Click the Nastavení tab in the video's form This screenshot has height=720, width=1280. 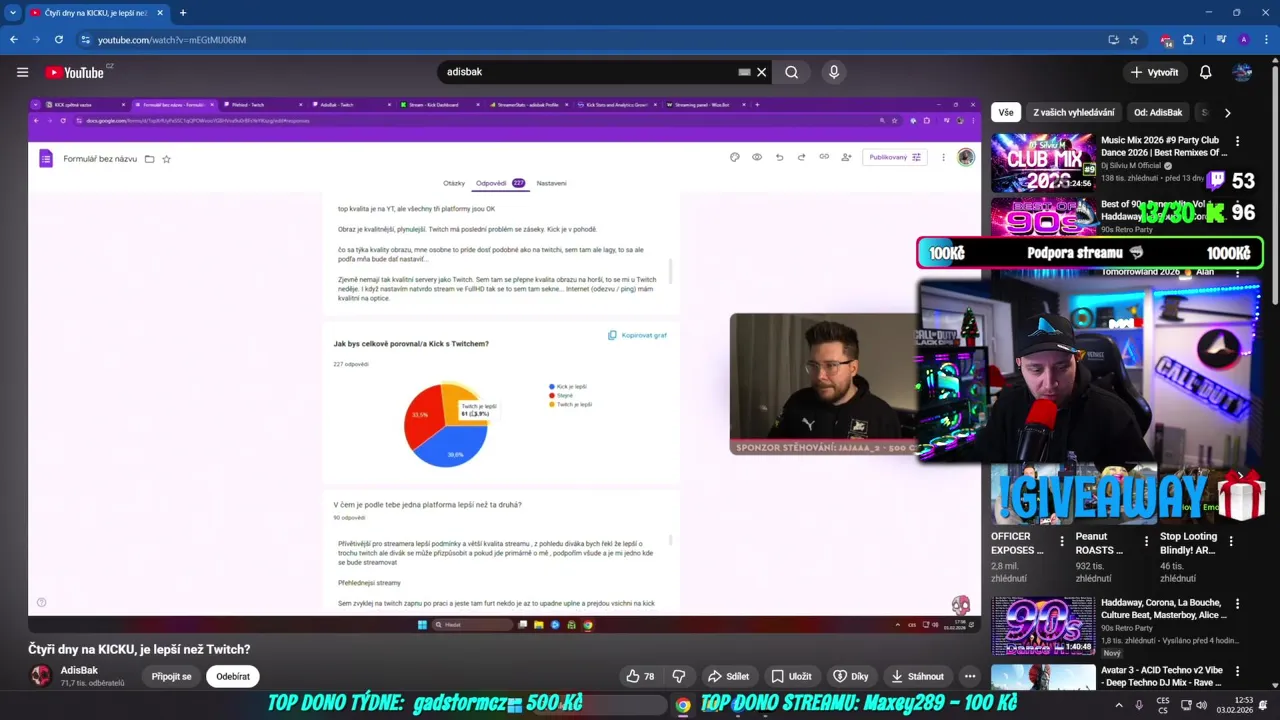pos(551,183)
